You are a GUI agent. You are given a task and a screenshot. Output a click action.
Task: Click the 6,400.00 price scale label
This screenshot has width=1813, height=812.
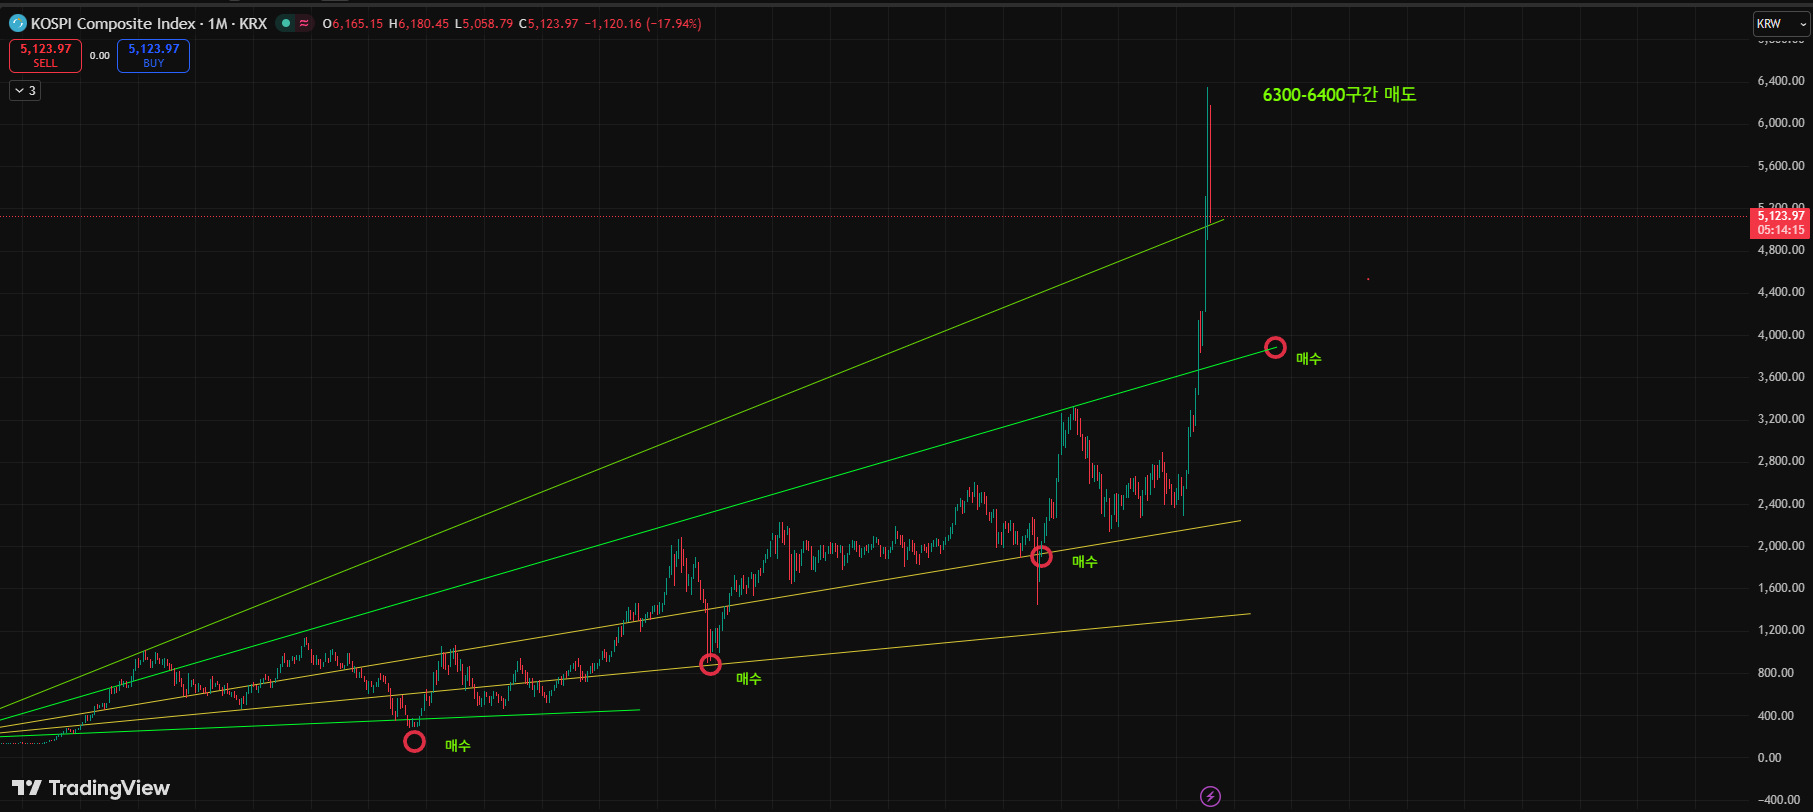[1780, 81]
